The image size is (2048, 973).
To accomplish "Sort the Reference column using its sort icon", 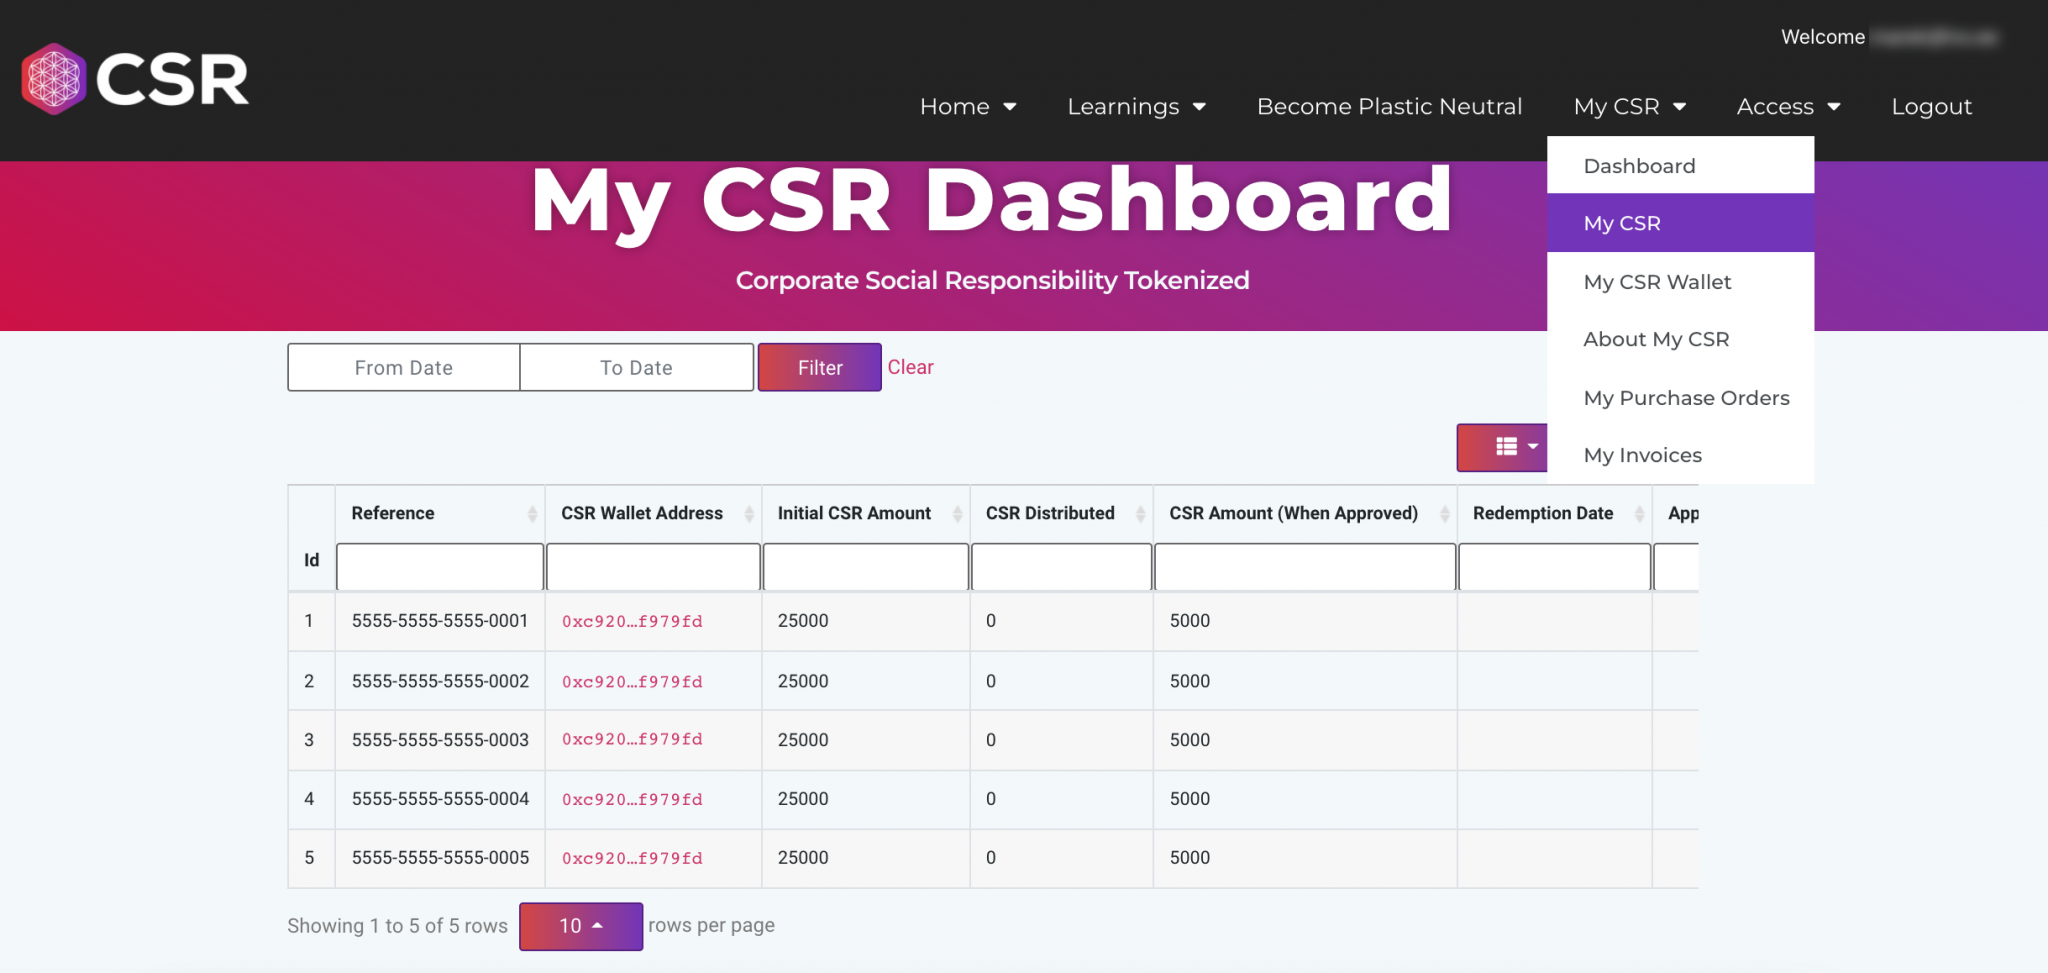I will [x=531, y=513].
